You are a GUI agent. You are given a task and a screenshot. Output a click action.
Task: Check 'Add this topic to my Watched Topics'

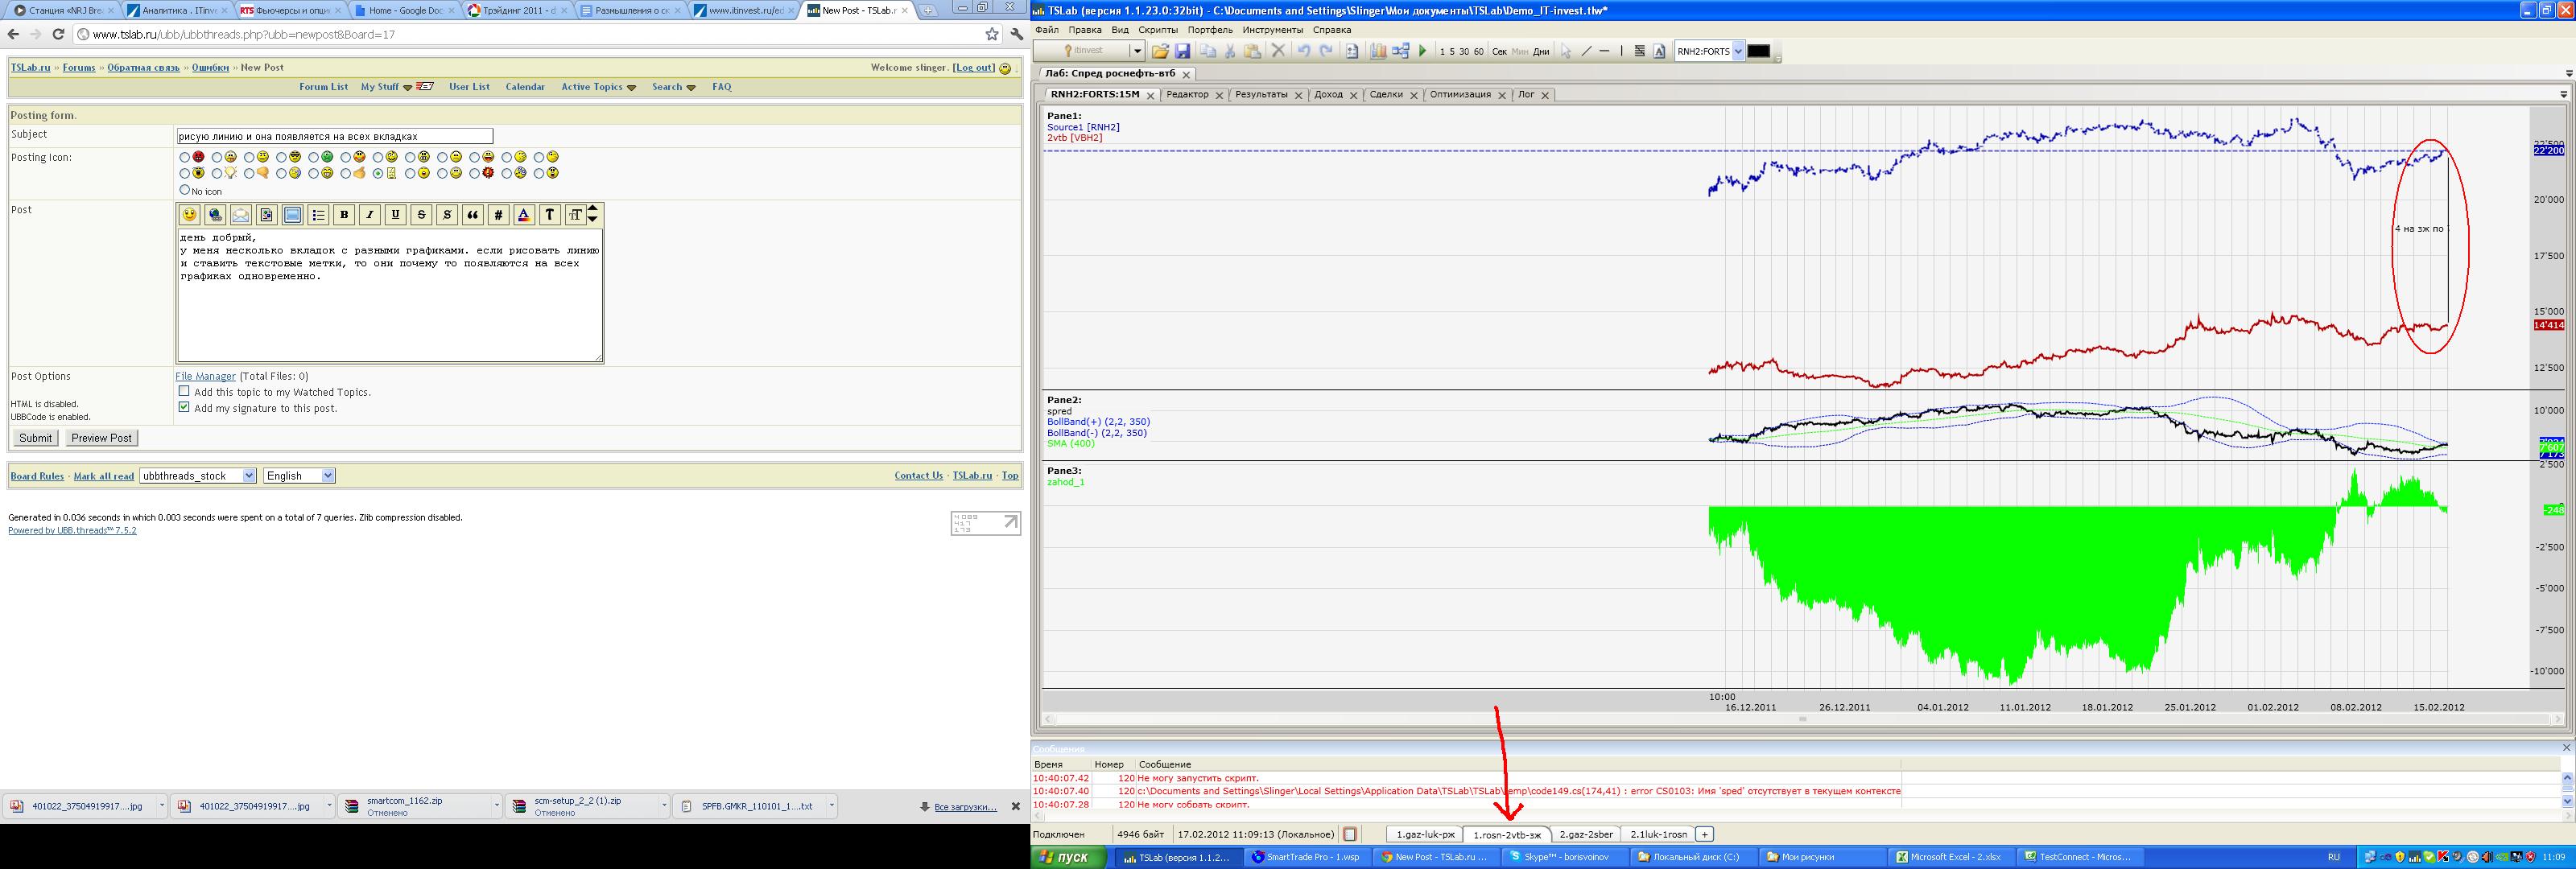(184, 392)
